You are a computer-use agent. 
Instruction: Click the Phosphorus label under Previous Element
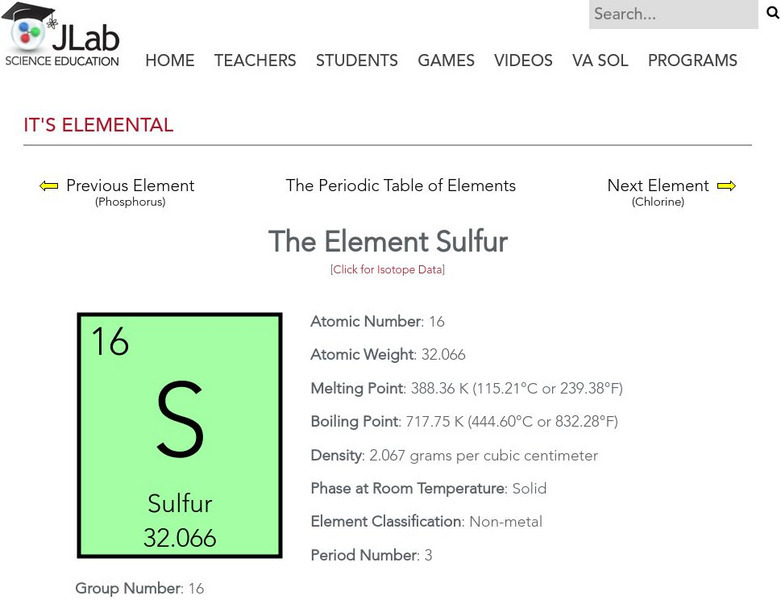[130, 202]
